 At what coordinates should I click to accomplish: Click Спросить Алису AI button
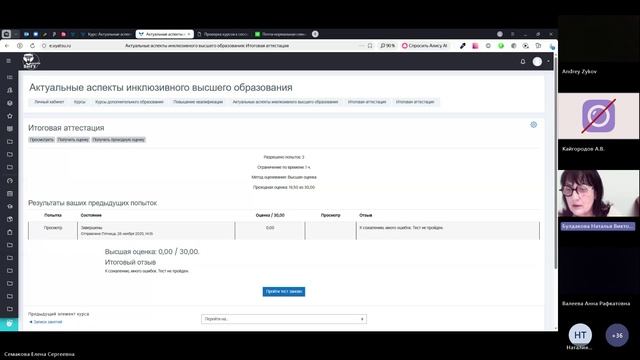(425, 46)
